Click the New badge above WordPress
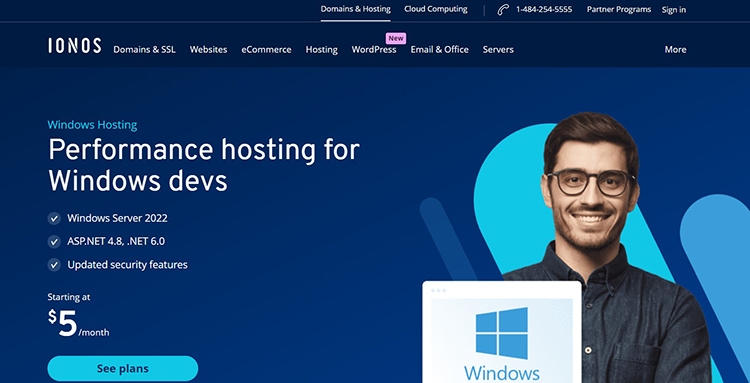This screenshot has width=750, height=383. (x=396, y=38)
